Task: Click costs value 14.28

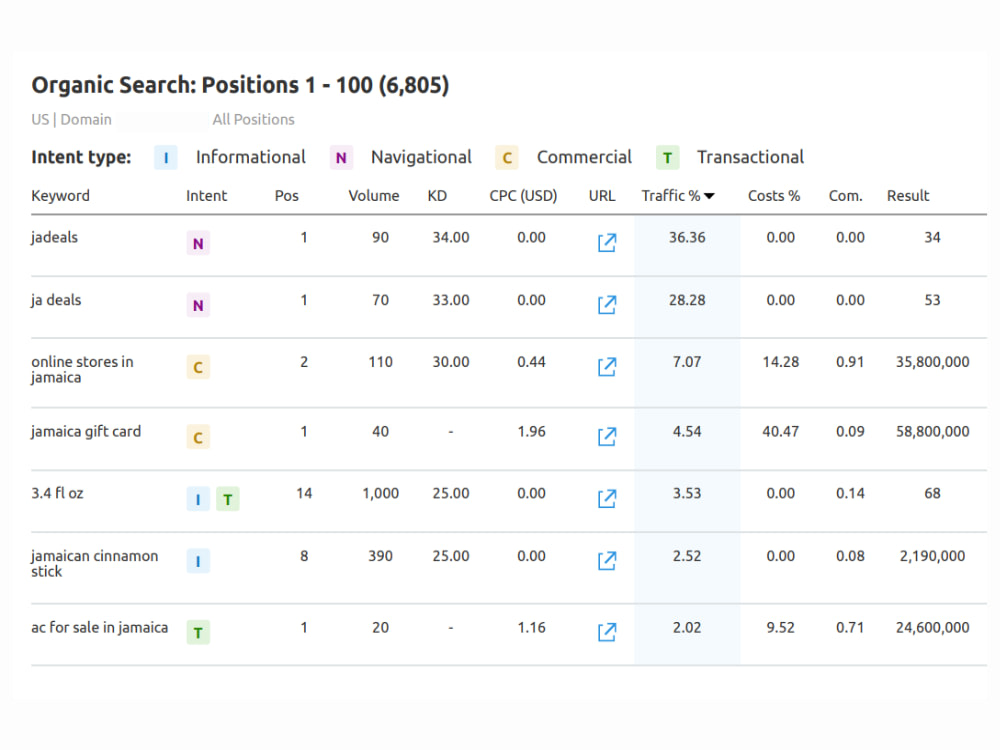Action: click(x=781, y=362)
